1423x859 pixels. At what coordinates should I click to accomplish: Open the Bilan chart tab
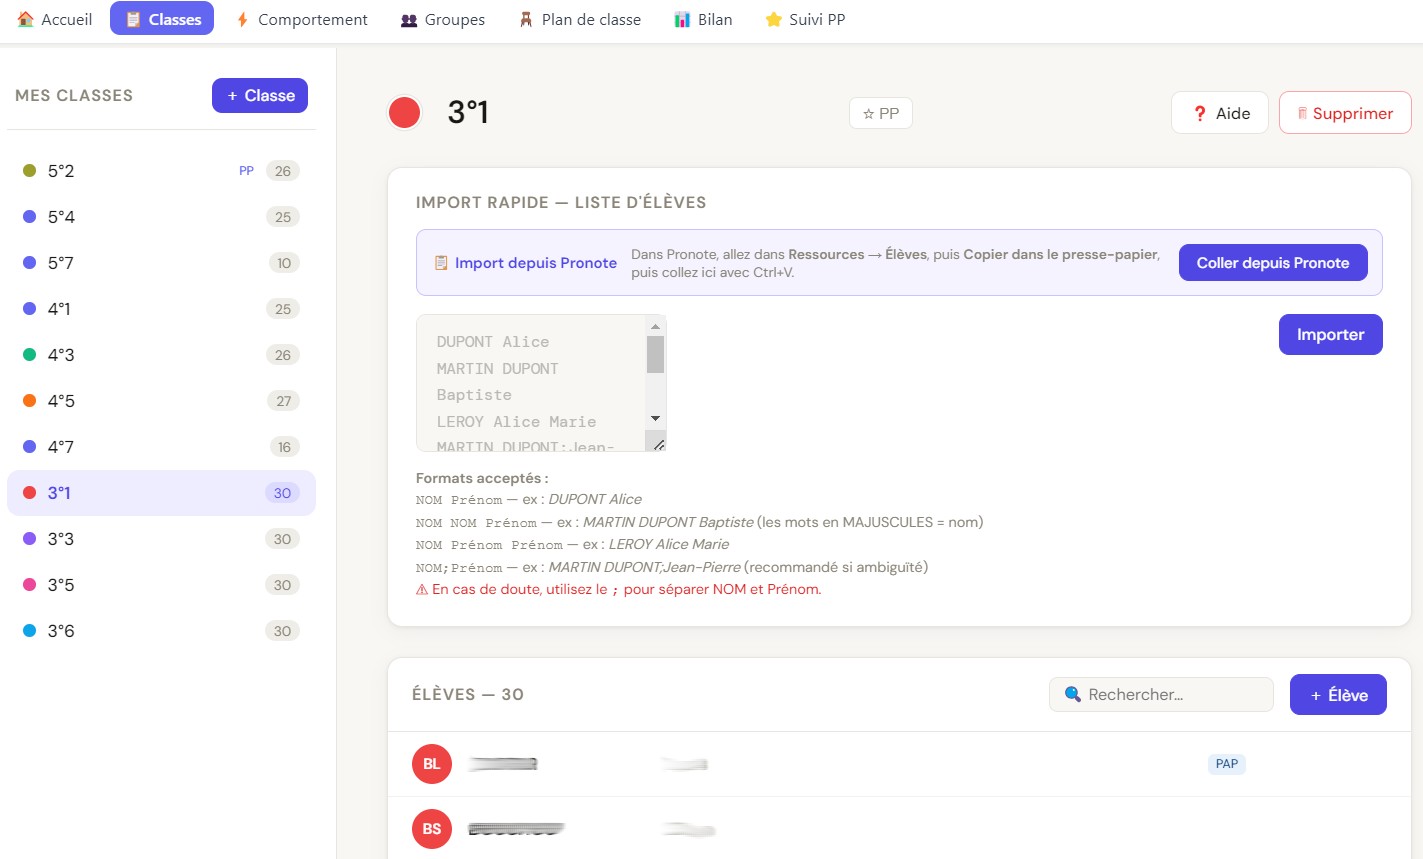click(x=703, y=19)
